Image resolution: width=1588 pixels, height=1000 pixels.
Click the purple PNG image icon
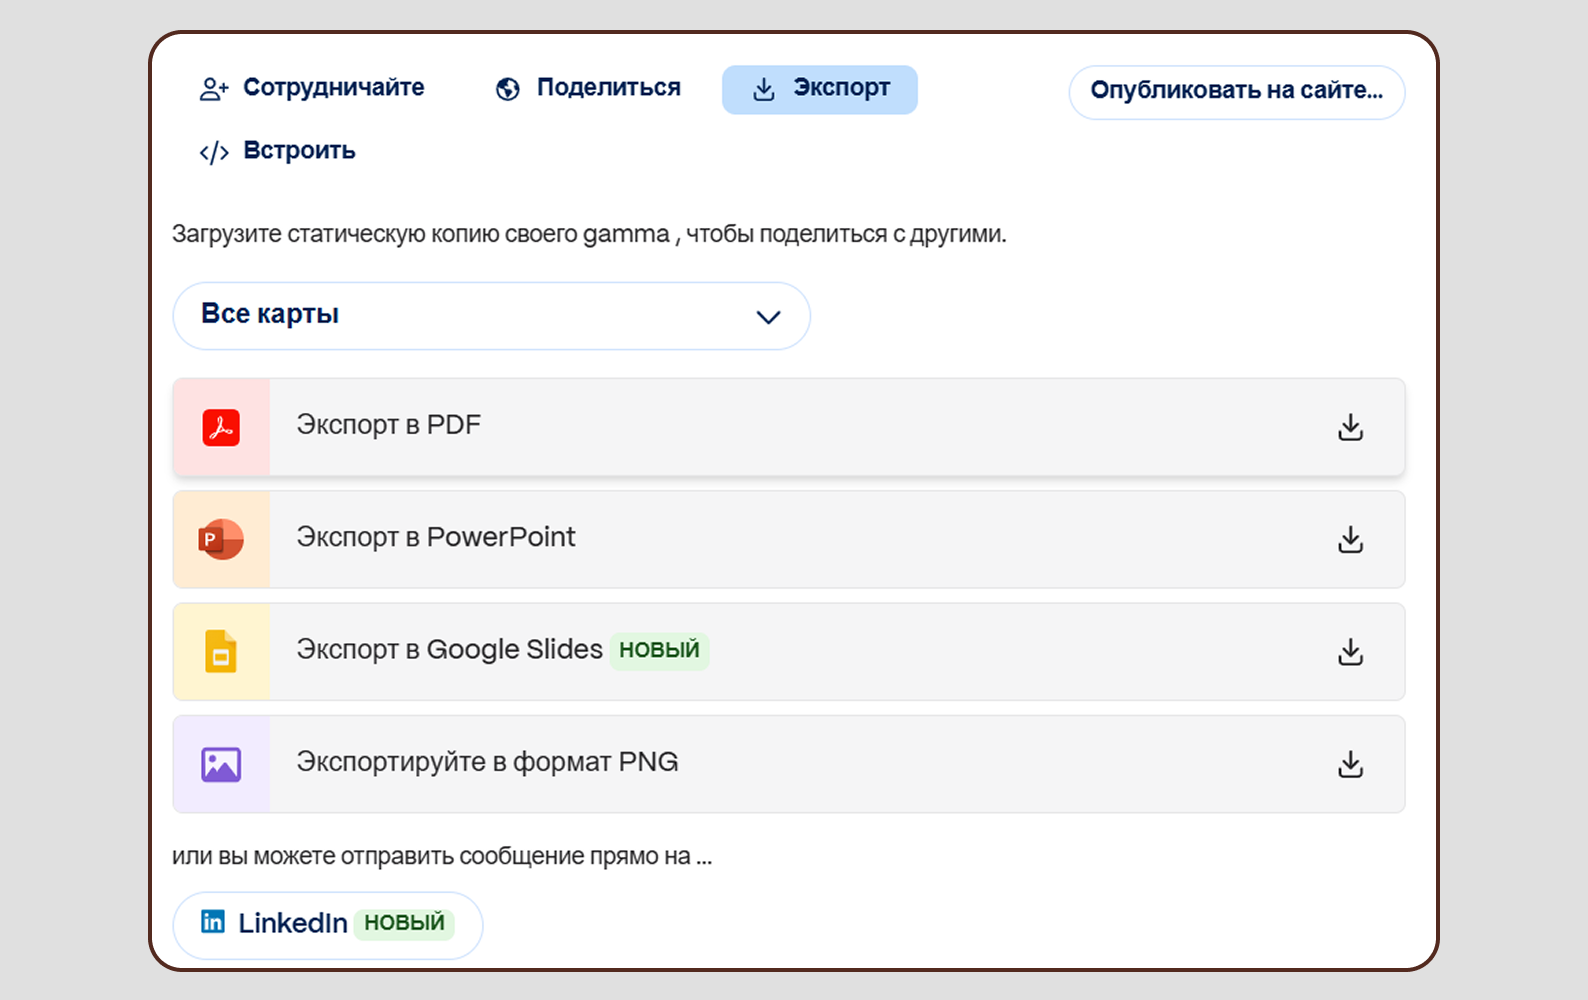click(221, 765)
